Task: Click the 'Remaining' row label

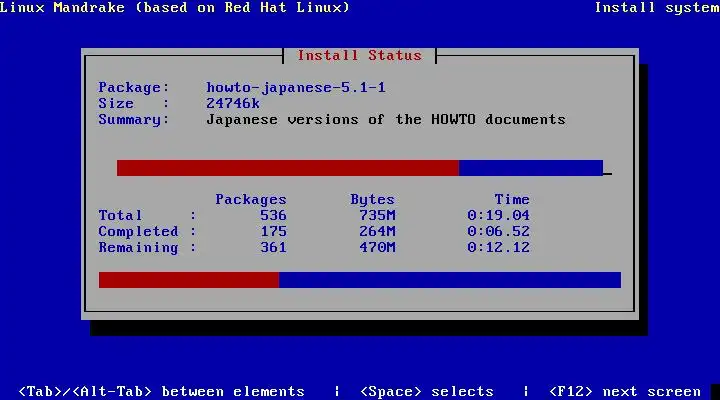Action: click(x=139, y=248)
